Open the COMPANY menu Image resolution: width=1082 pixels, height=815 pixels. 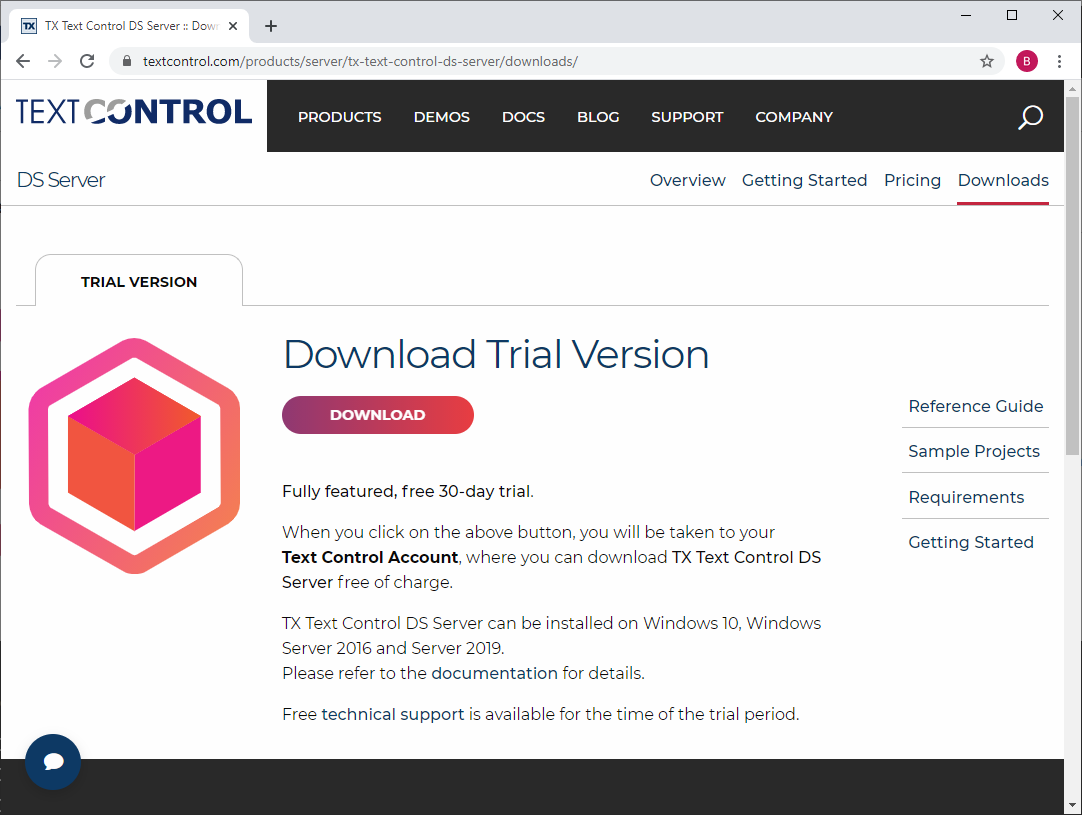[794, 117]
